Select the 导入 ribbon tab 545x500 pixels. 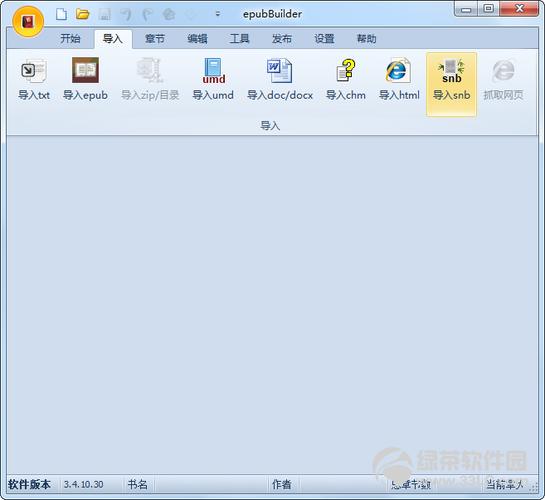click(x=113, y=39)
